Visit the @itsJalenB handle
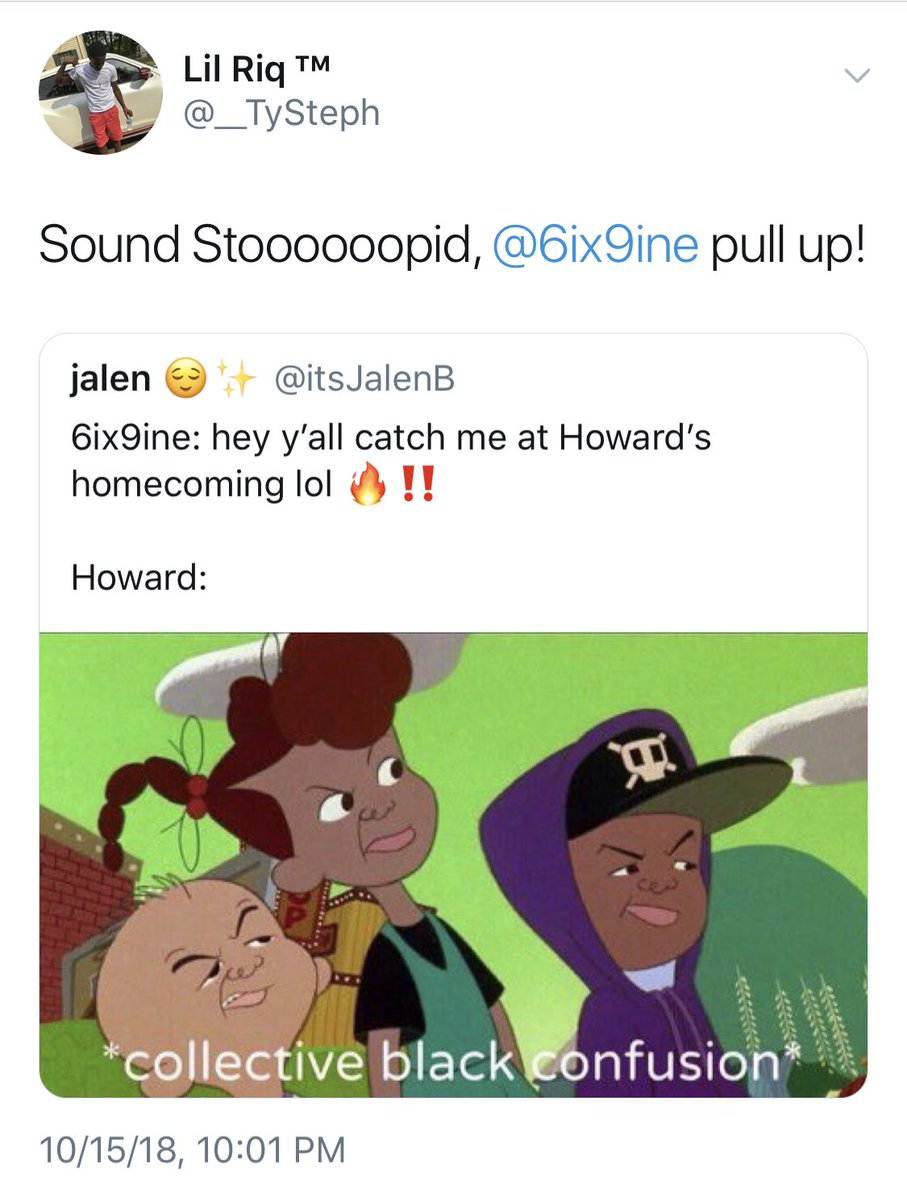This screenshot has width=907, height=1200. point(364,379)
